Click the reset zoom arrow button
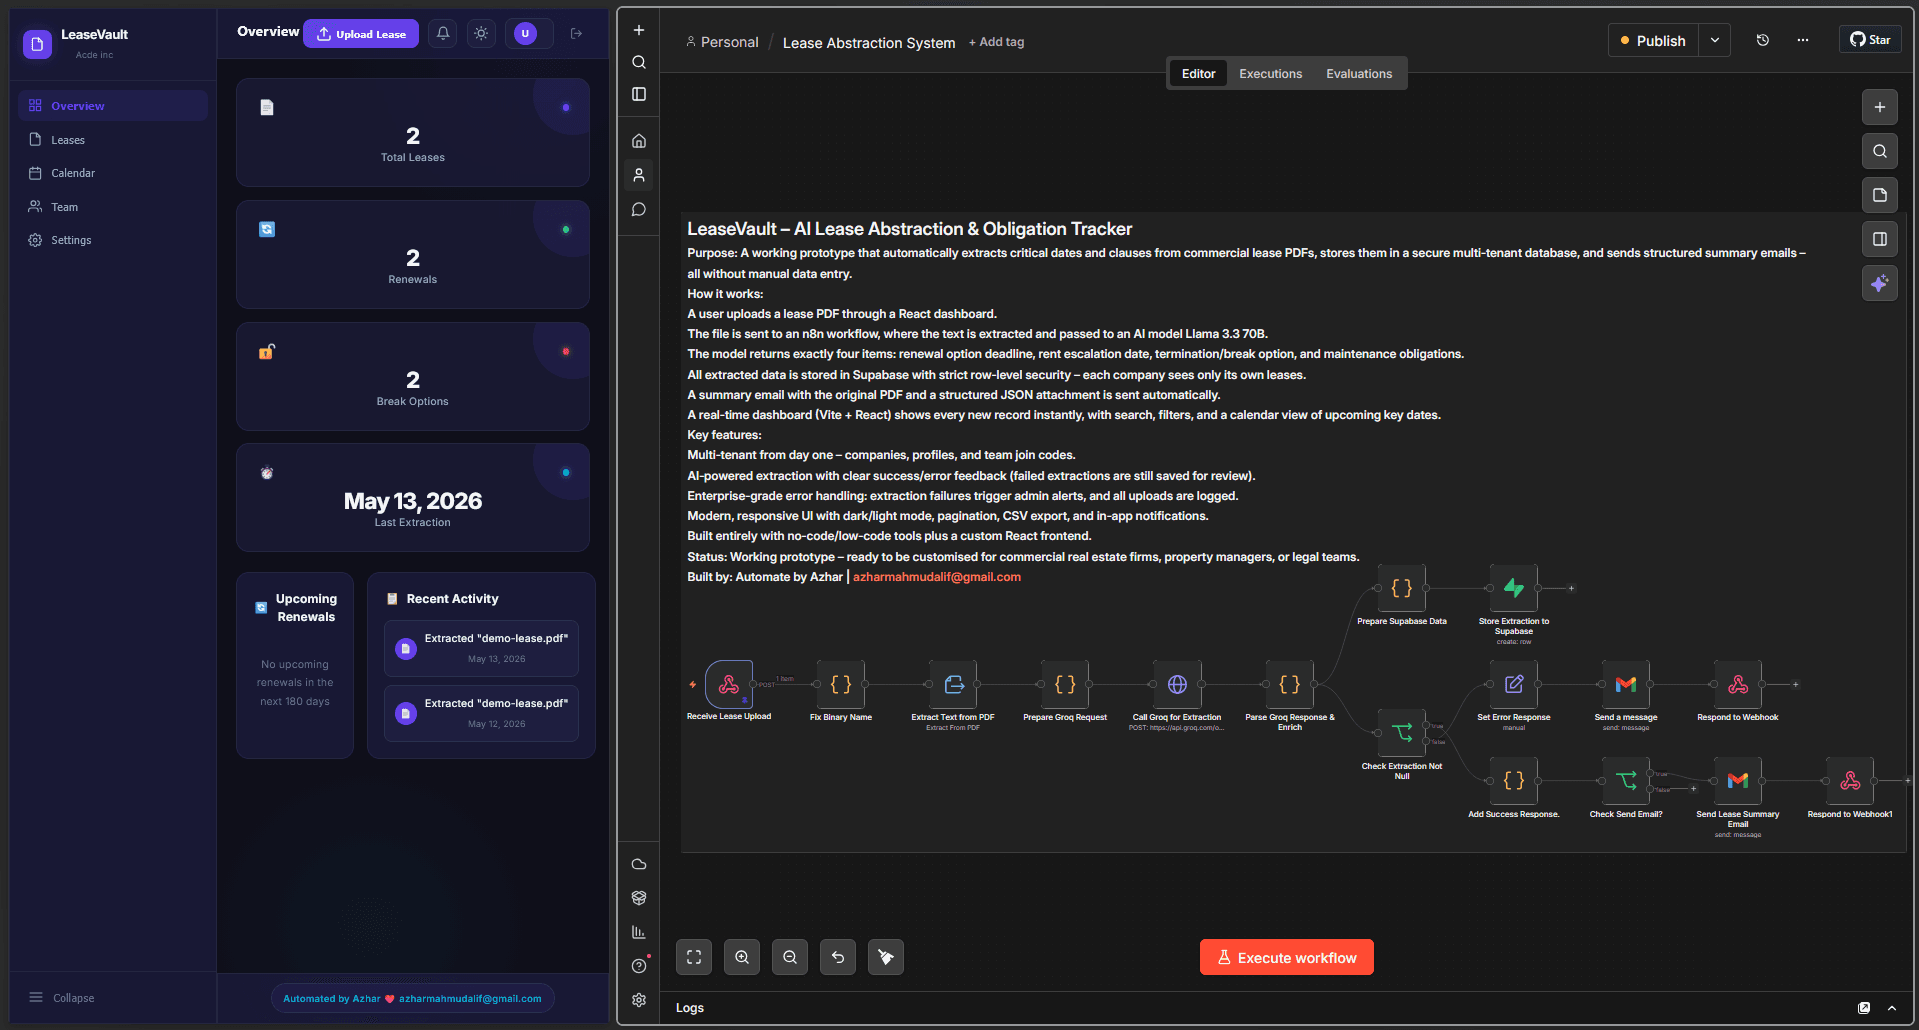The image size is (1919, 1030). coord(838,957)
